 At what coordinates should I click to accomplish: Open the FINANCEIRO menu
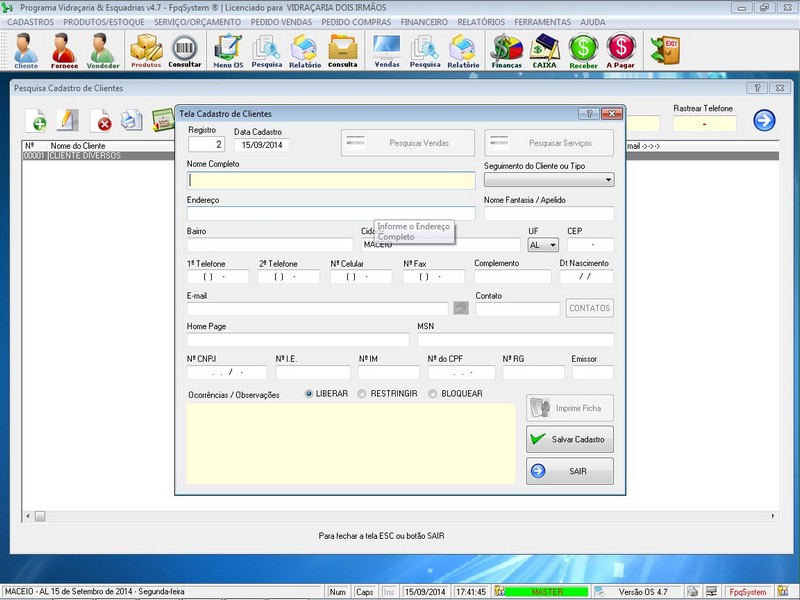(424, 22)
